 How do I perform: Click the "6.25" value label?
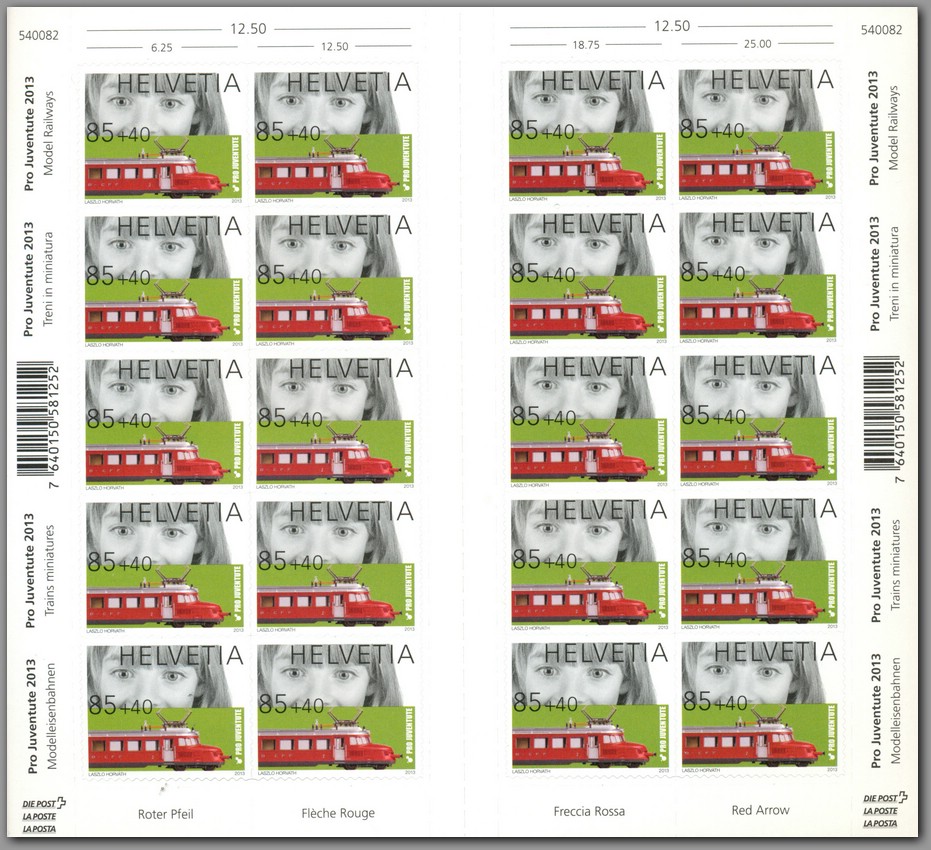[x=162, y=48]
